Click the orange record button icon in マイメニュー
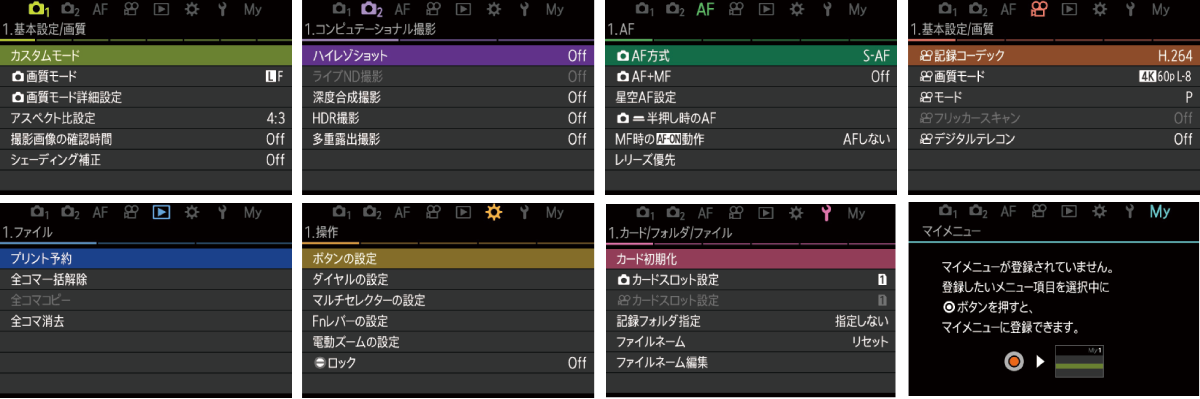 point(1015,359)
